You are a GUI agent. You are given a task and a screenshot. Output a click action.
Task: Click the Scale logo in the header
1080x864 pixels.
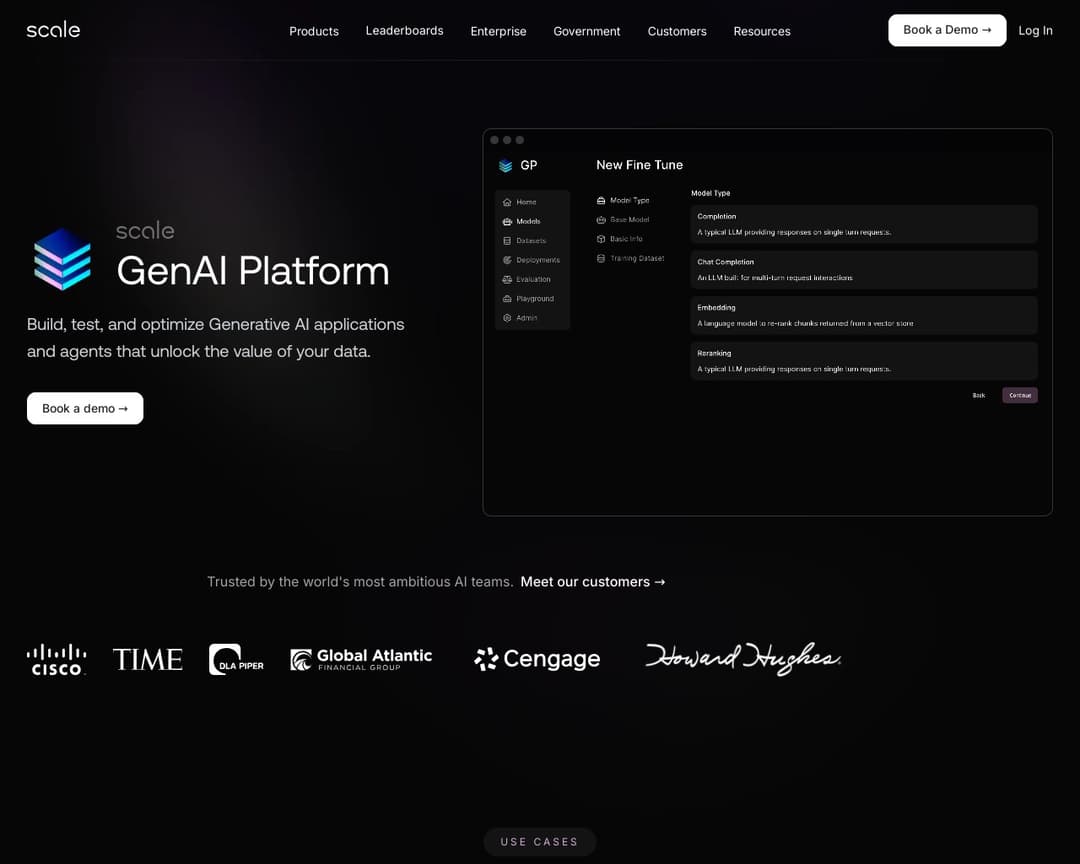tap(53, 30)
